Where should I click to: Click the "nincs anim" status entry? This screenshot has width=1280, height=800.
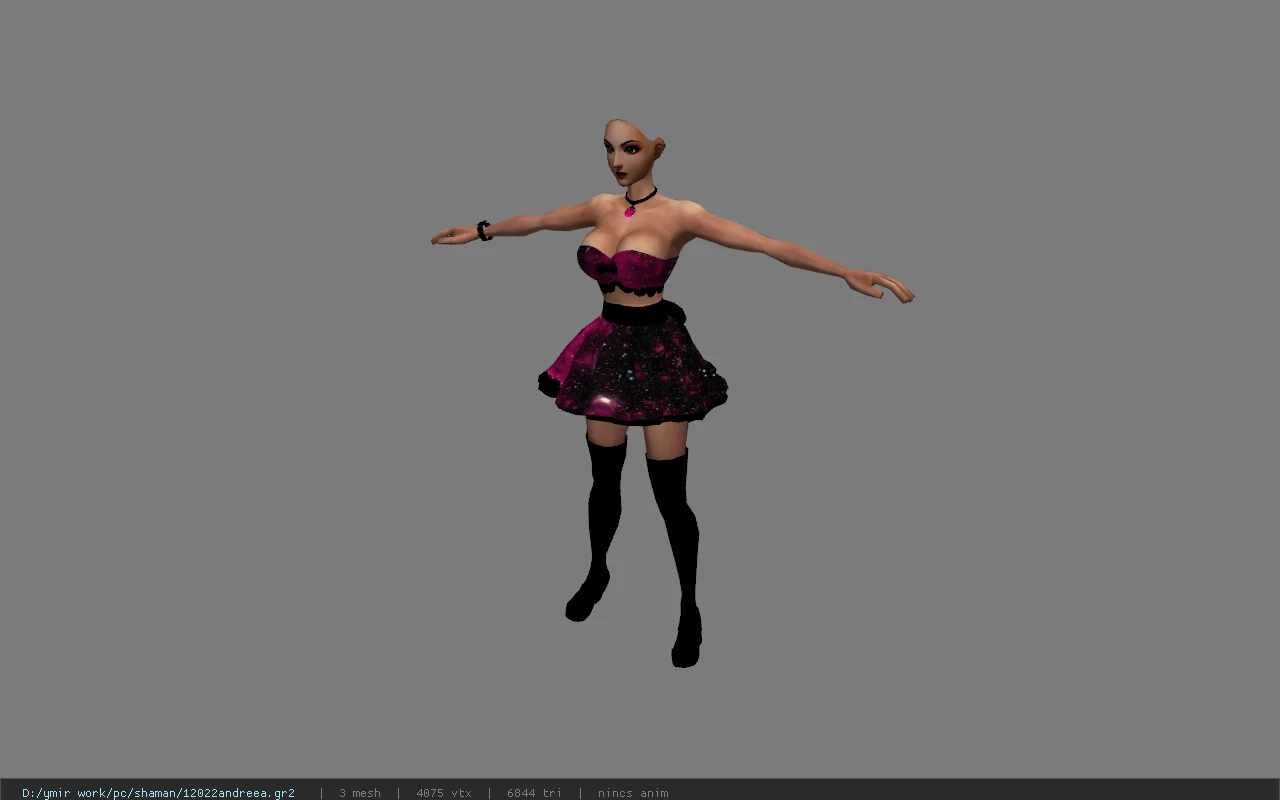point(633,793)
